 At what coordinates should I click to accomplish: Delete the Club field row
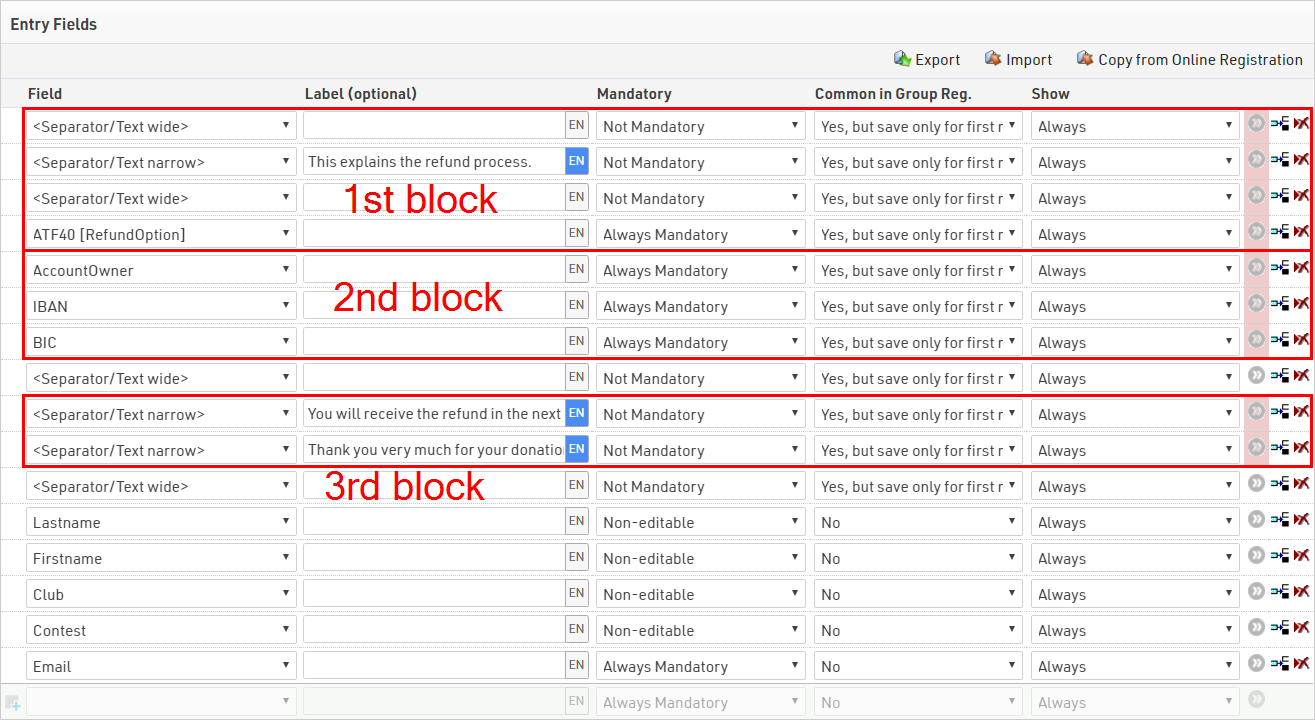(1301, 592)
